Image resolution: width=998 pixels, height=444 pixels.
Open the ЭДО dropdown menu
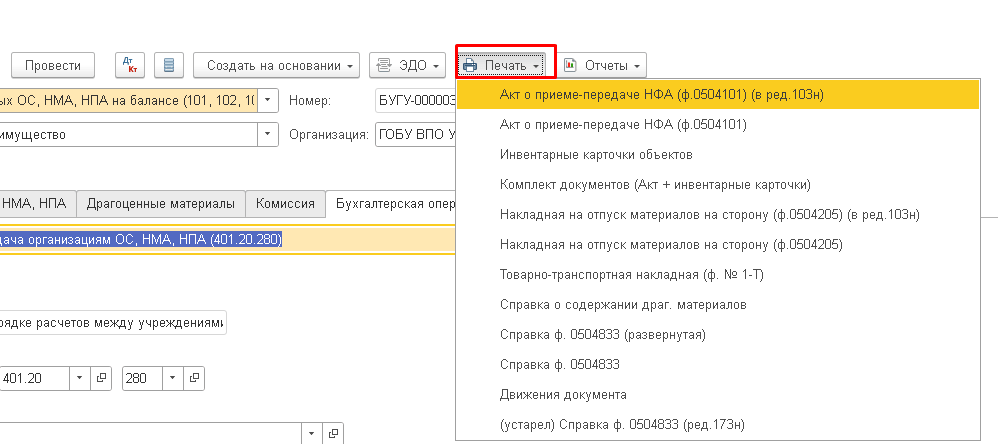(407, 65)
